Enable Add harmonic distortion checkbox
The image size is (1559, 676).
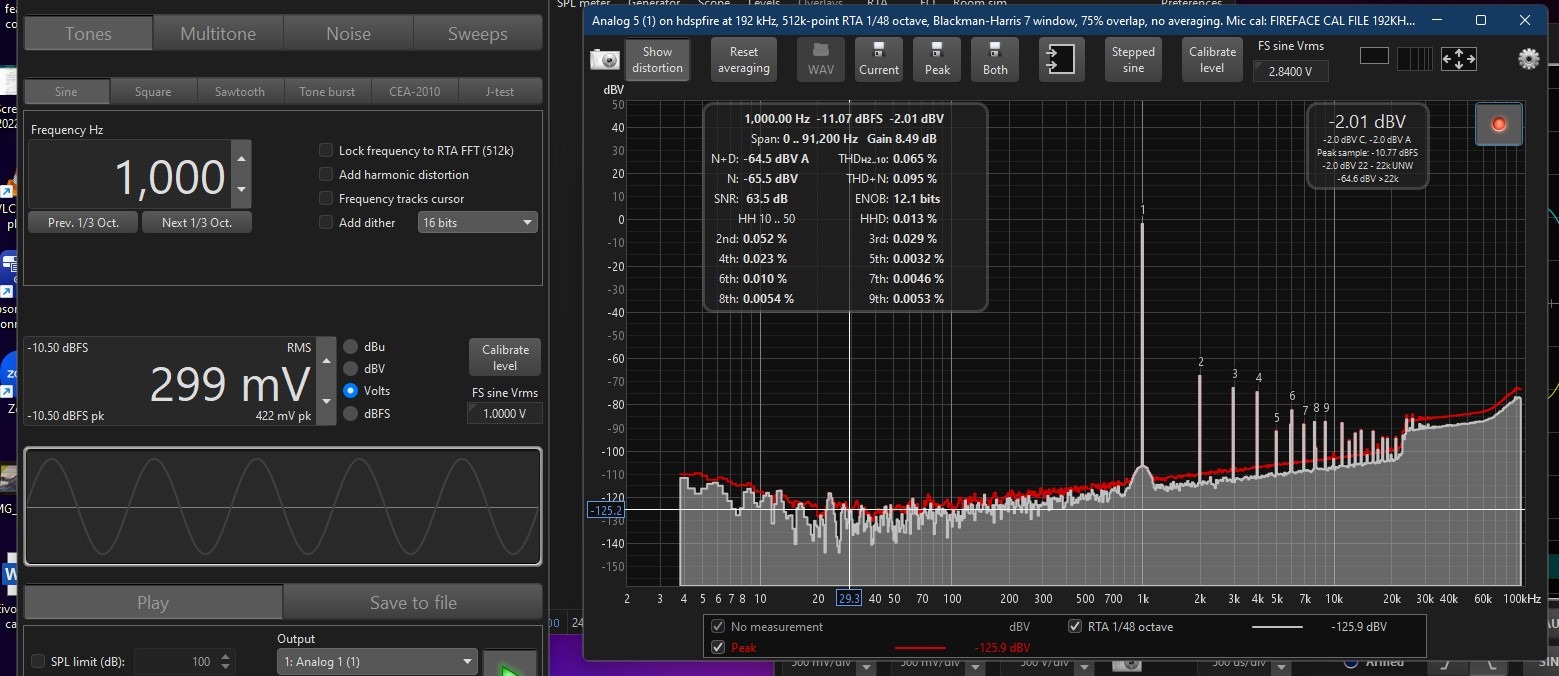tap(326, 174)
